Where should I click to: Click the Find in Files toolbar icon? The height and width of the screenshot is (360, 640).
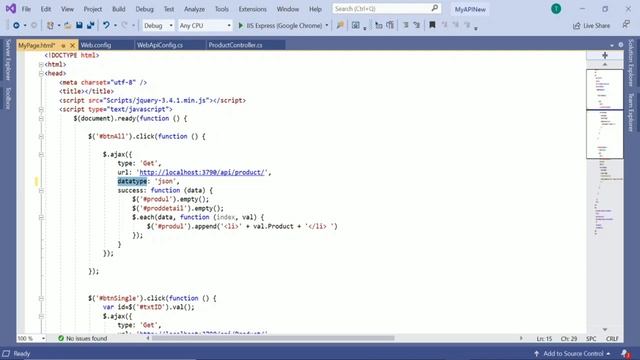click(340, 25)
